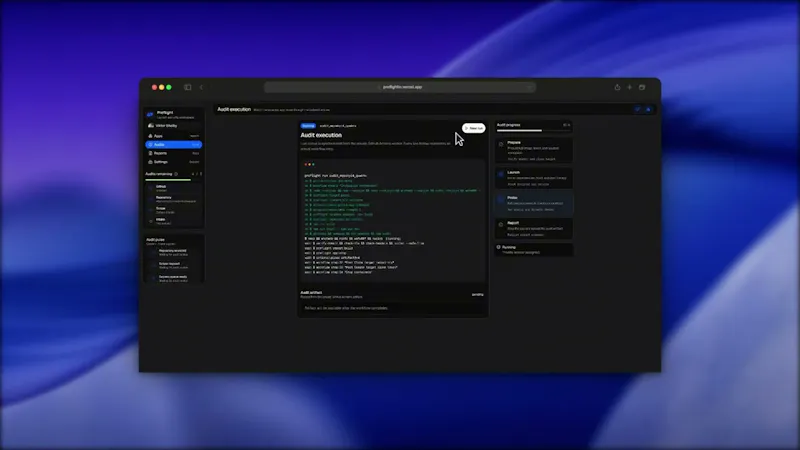Click the blue check icon in header
Screen dimensions: 800x450
(637, 109)
